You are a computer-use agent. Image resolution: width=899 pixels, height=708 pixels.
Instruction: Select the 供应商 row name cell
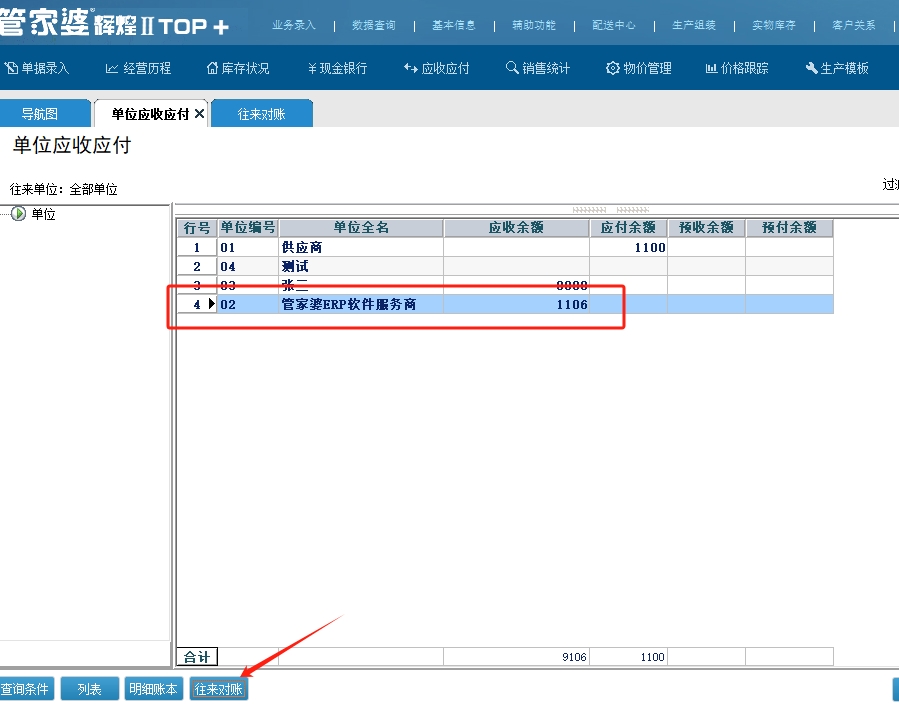coord(361,247)
